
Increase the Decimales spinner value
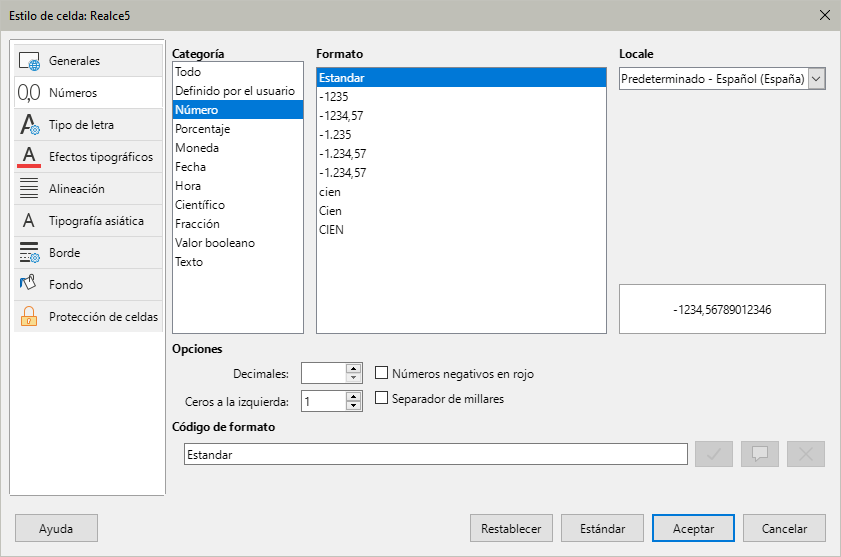point(354,368)
